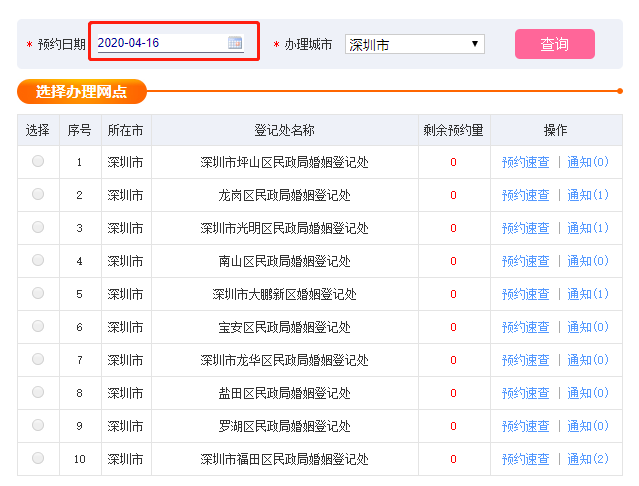Click 预约速查 for 盐田区 row
This screenshot has height=486, width=639.
tap(525, 393)
